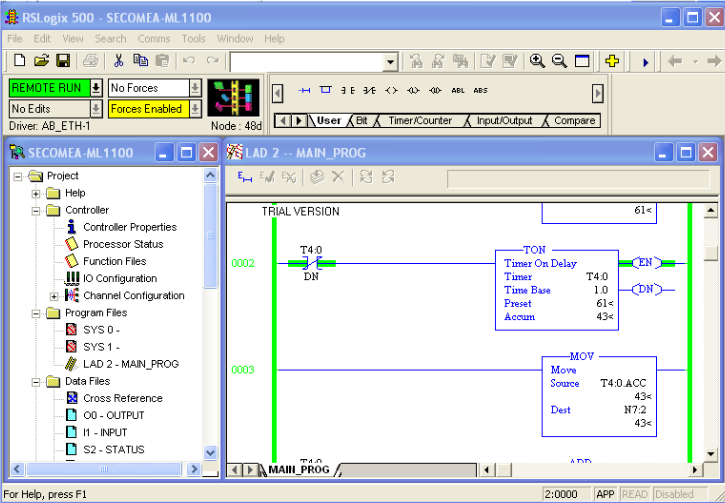
Task: Open Controller Properties in project tree
Action: [130, 227]
